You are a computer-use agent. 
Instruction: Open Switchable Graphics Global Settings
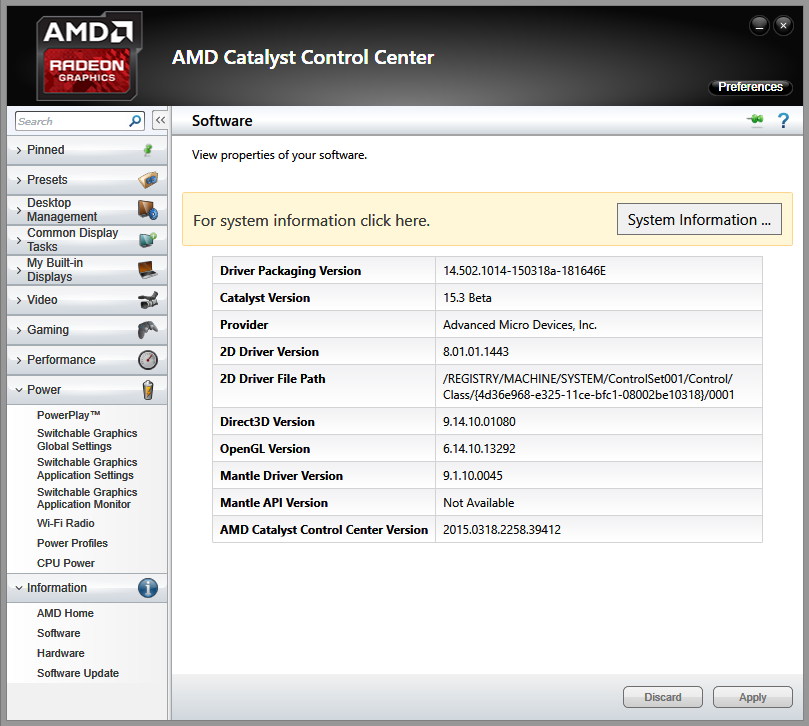(x=87, y=440)
